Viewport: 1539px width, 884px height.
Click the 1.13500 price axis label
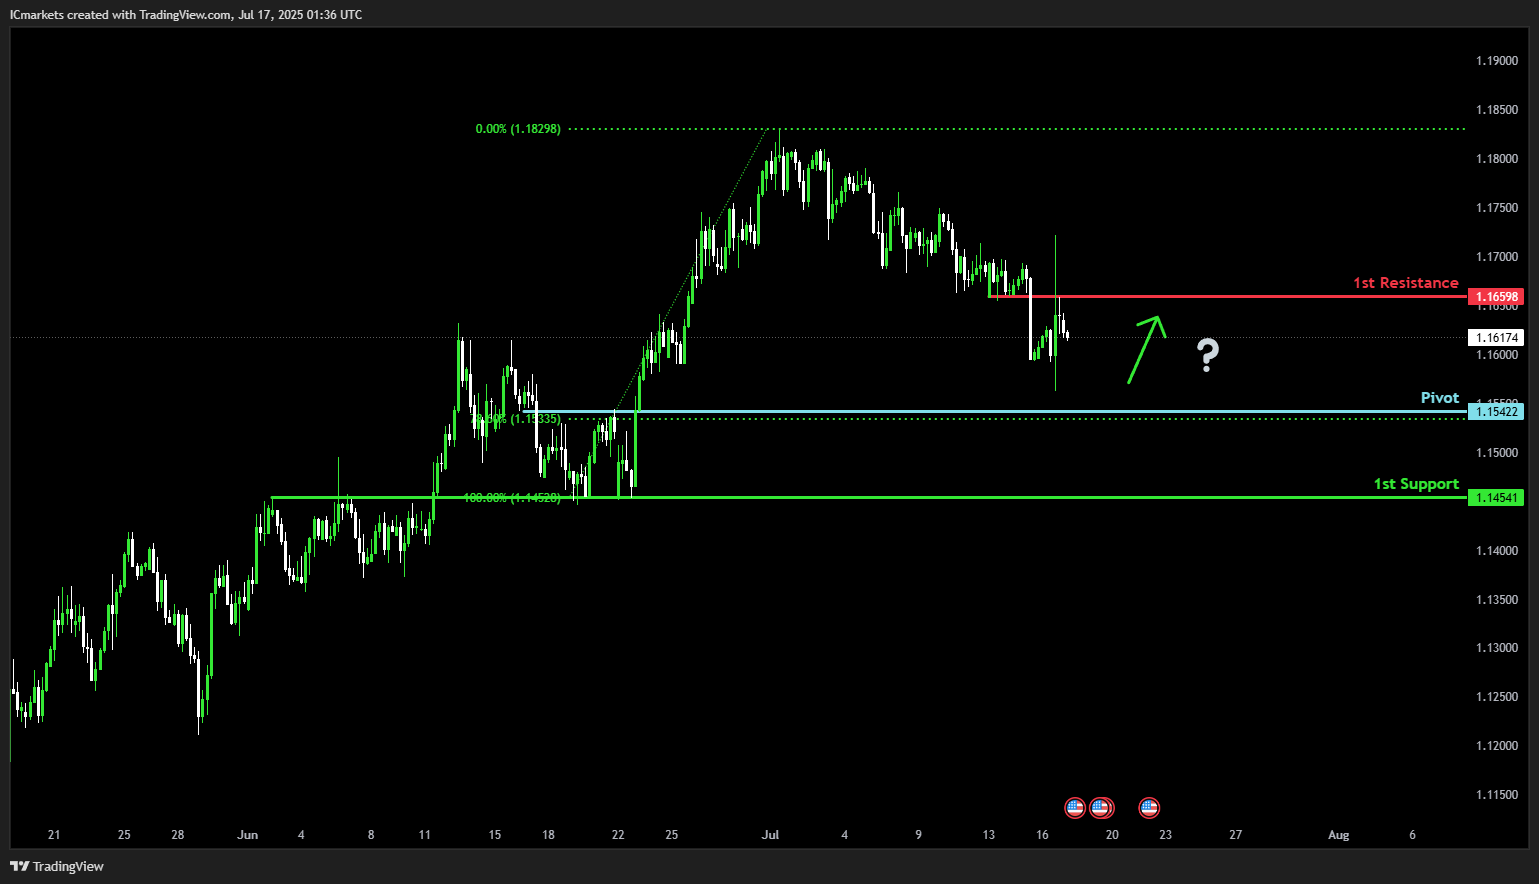[1496, 600]
